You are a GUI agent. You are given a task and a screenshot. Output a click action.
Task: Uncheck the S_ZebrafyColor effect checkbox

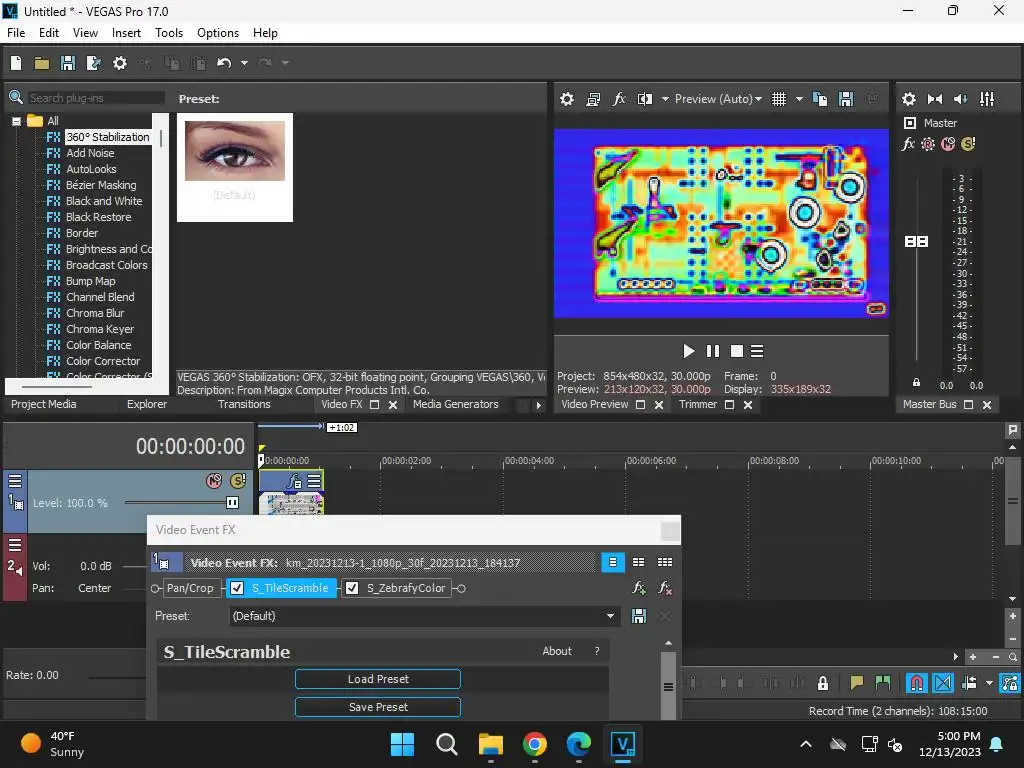click(x=352, y=588)
